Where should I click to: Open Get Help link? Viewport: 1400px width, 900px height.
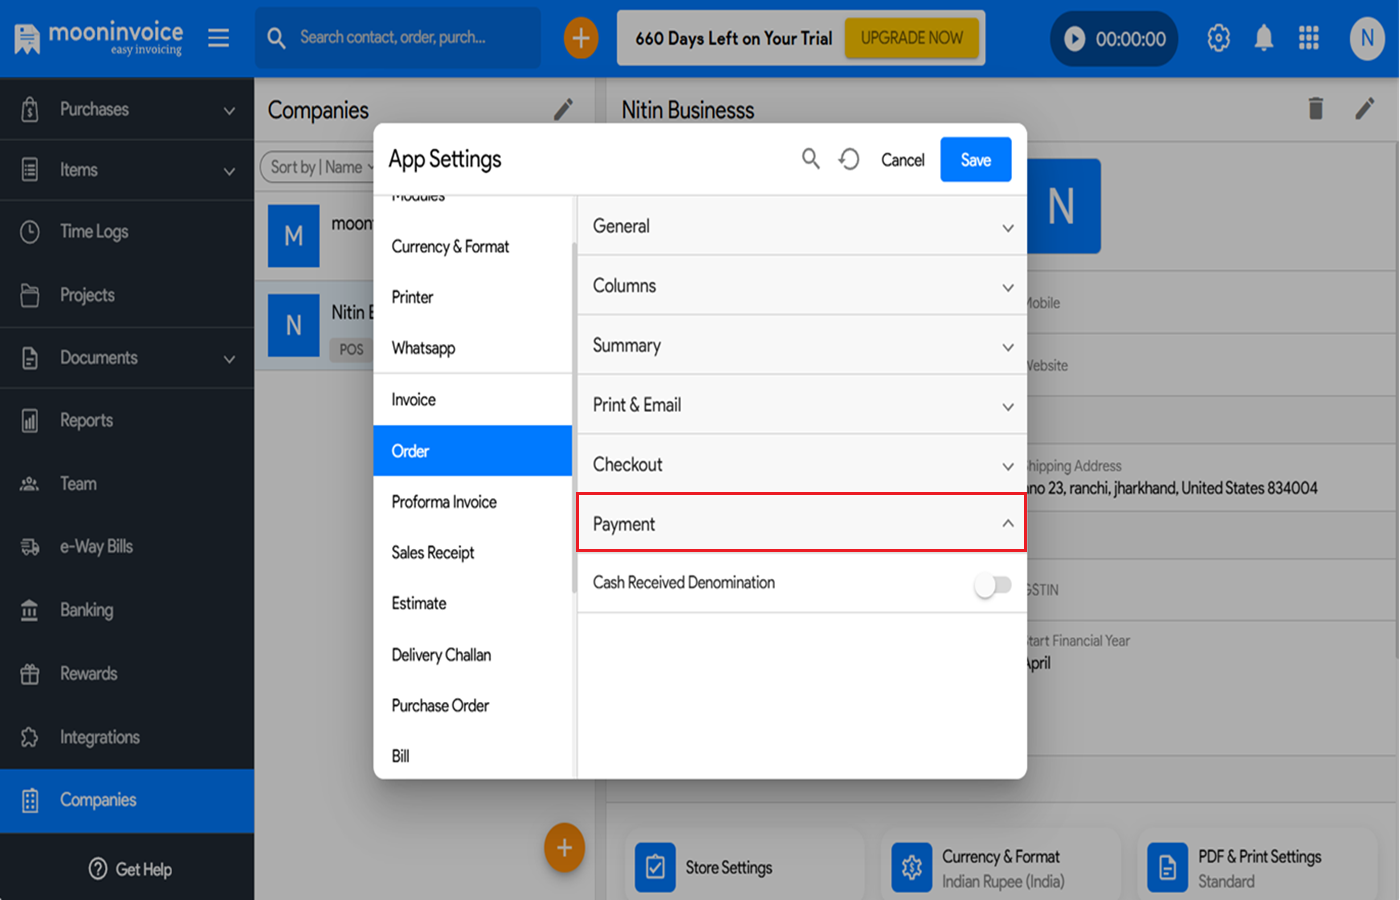coord(130,869)
